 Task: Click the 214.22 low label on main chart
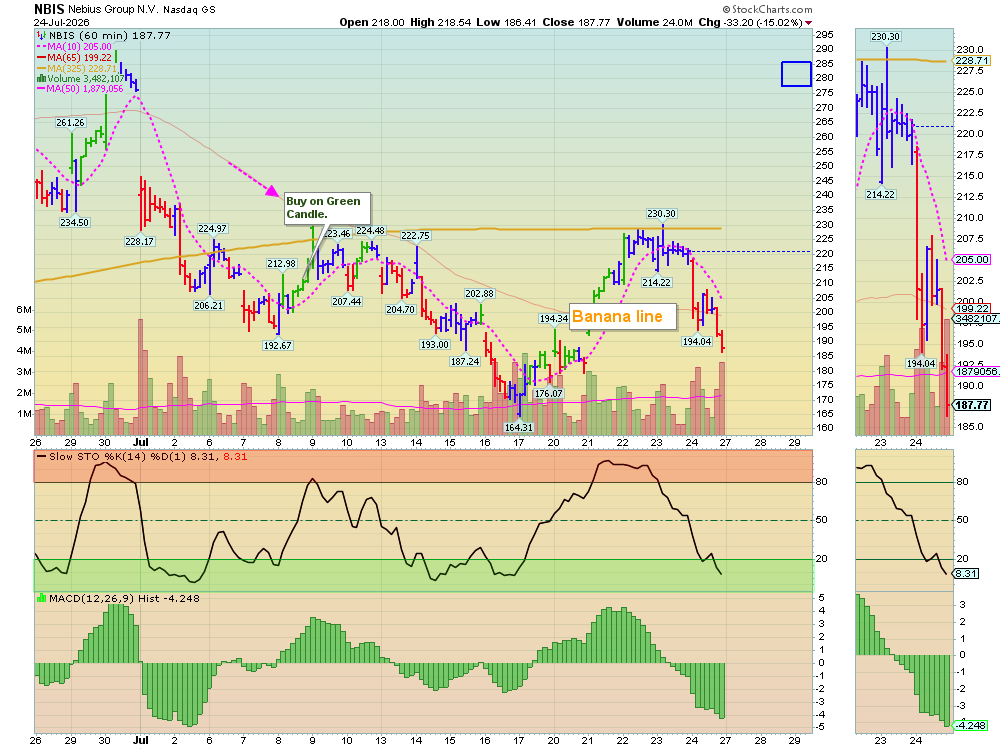coord(656,283)
